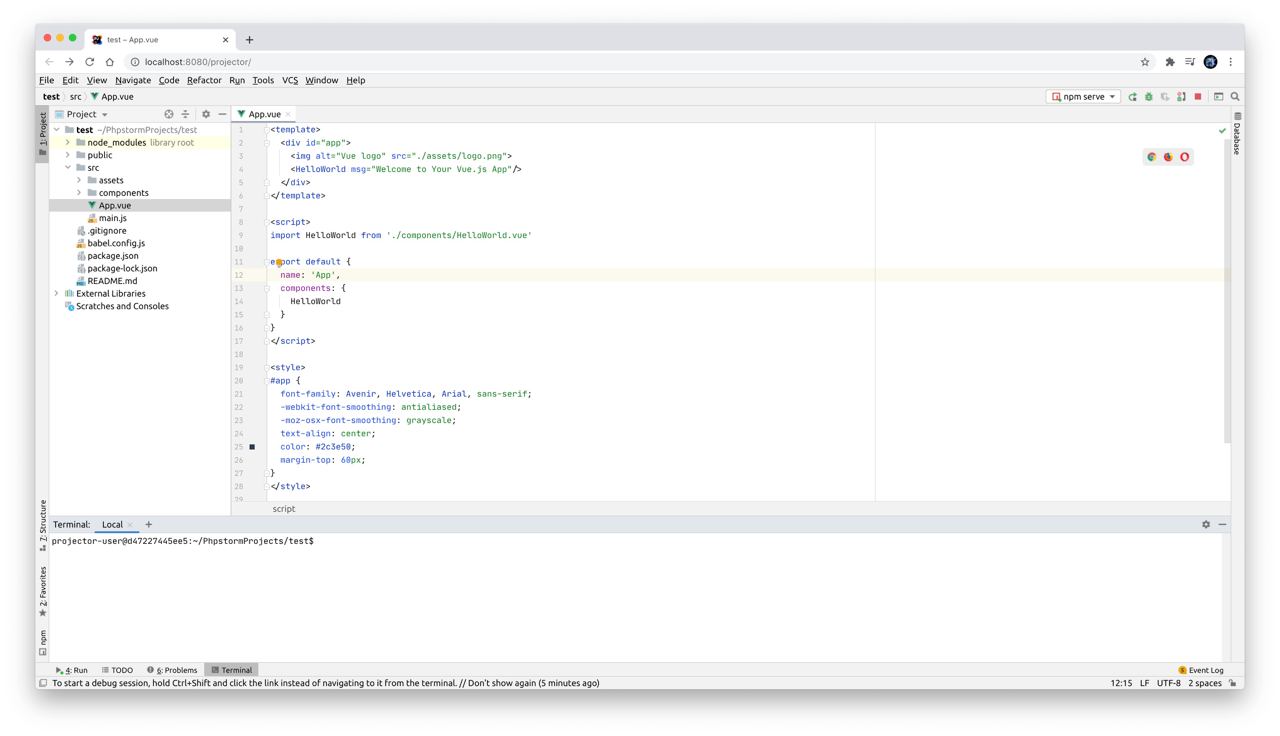Hide the Terminal tool window
This screenshot has height=736, width=1280.
[x=1222, y=524]
